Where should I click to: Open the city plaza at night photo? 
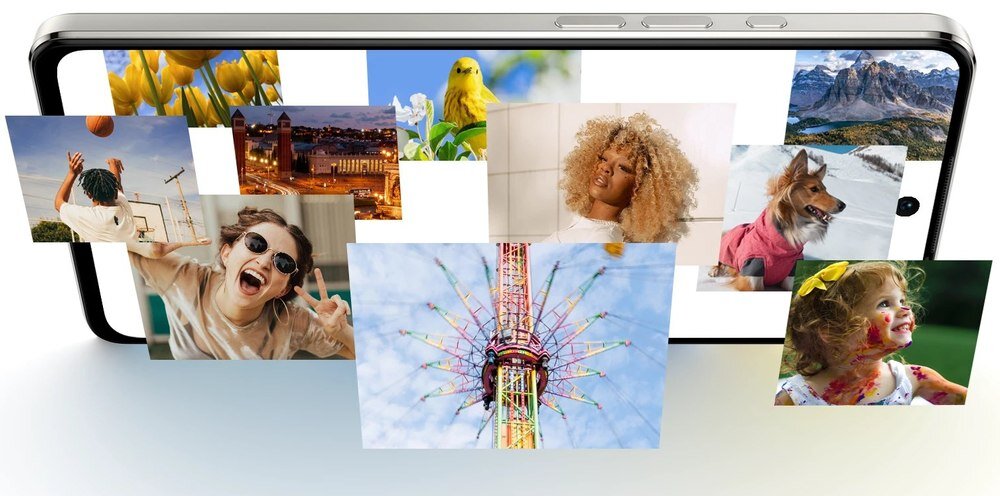tap(318, 160)
